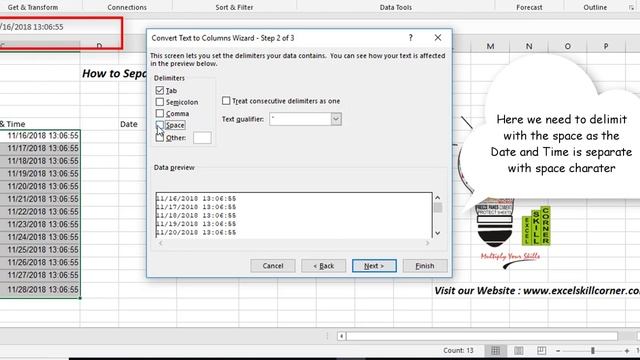Open the Outline group dialog launcher

[x=631, y=7]
